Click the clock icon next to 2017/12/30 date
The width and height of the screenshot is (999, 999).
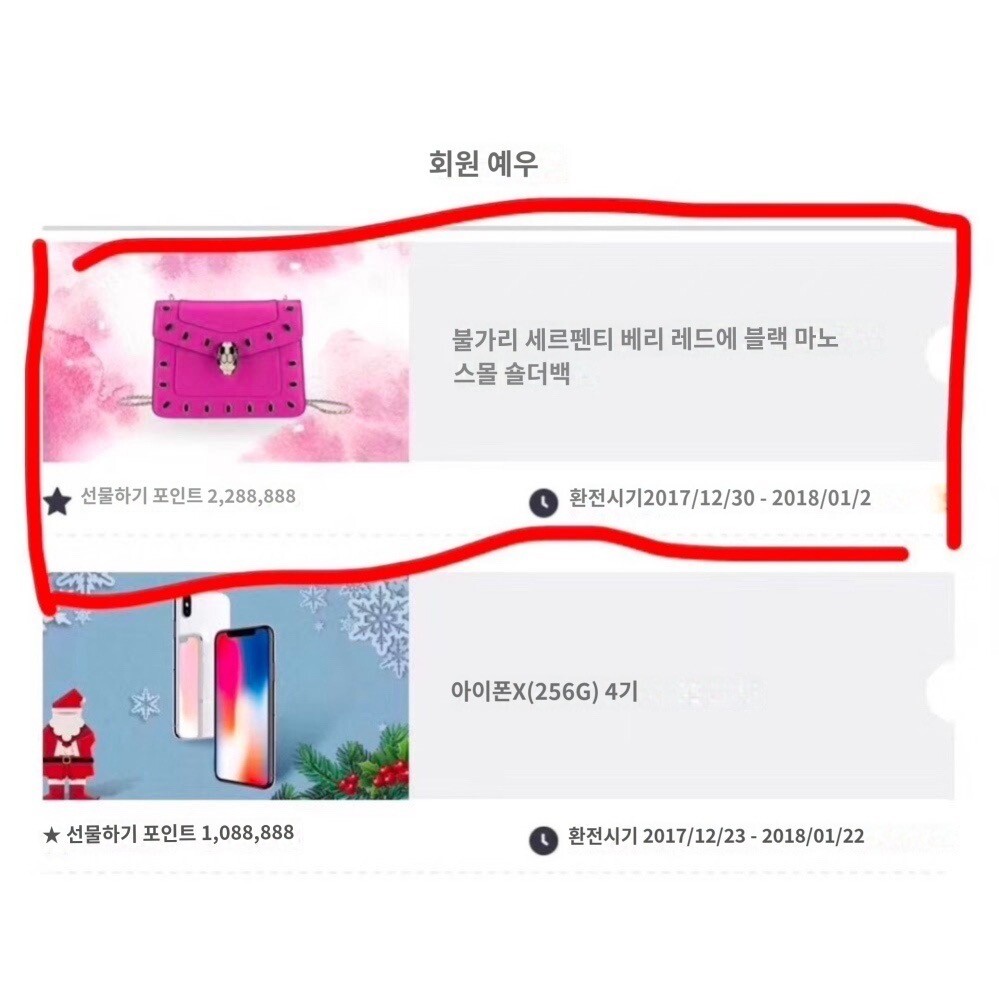coord(543,503)
